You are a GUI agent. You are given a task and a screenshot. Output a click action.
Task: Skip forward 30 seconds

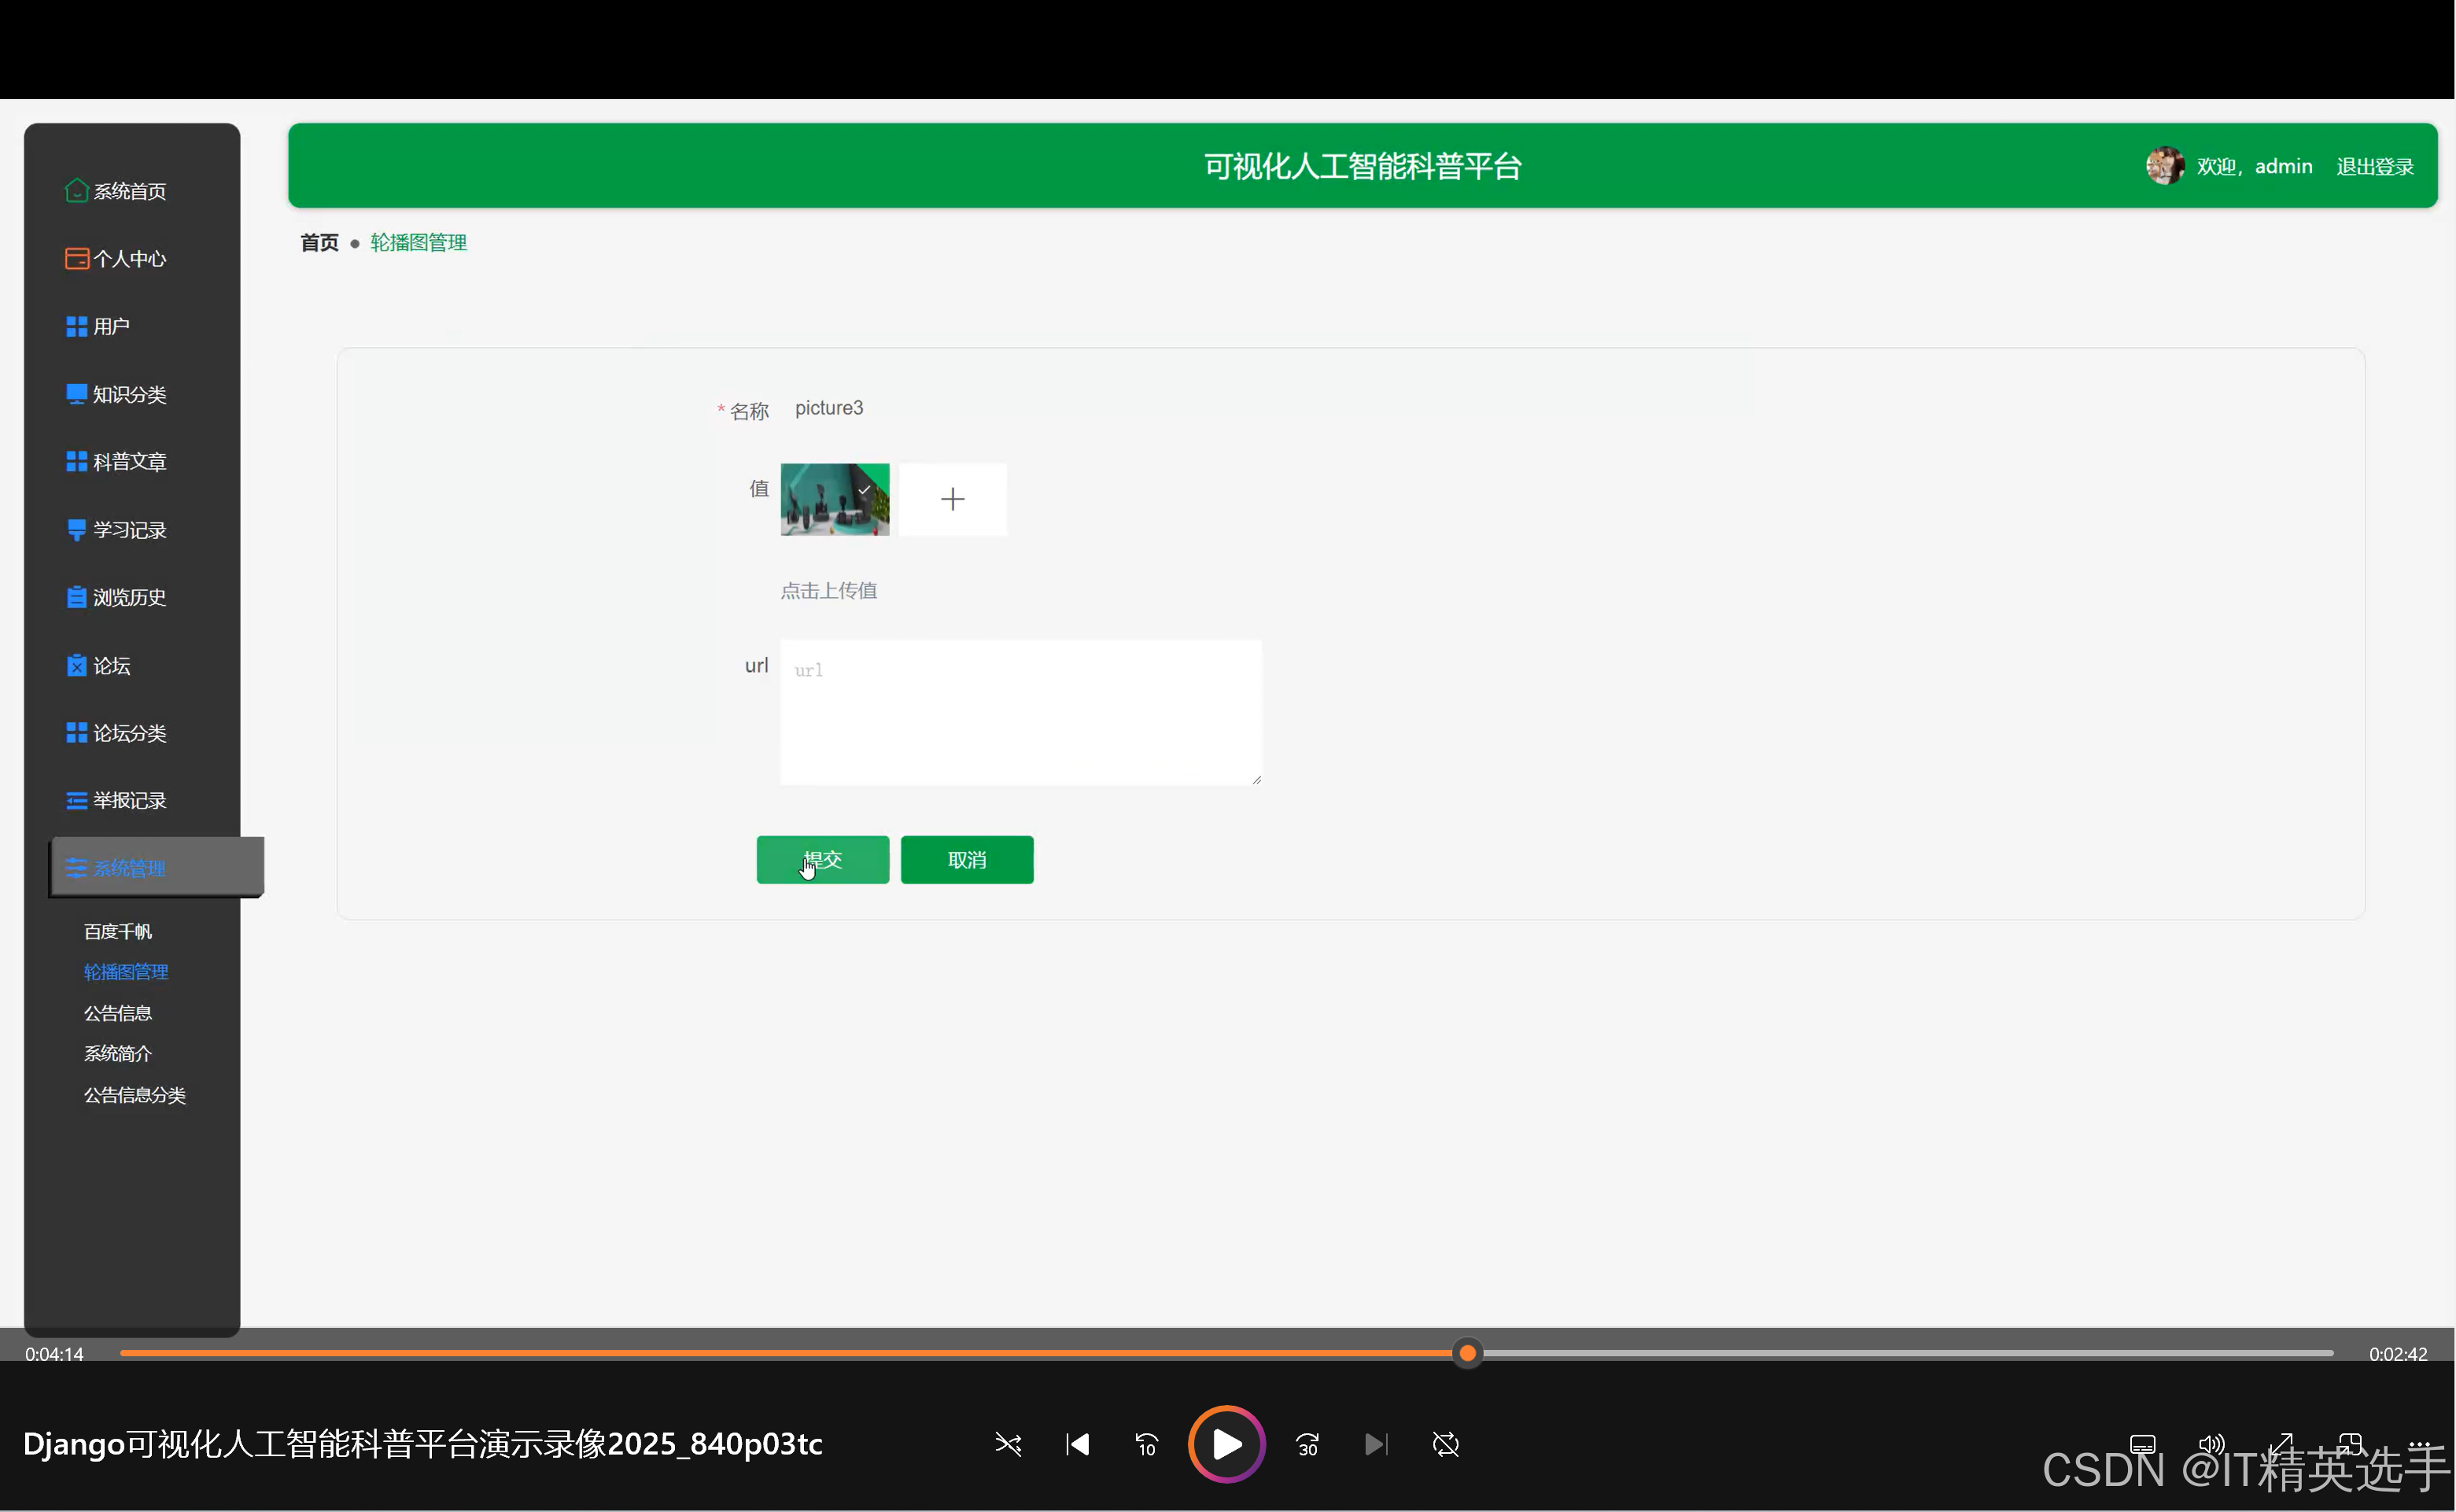(1307, 1444)
